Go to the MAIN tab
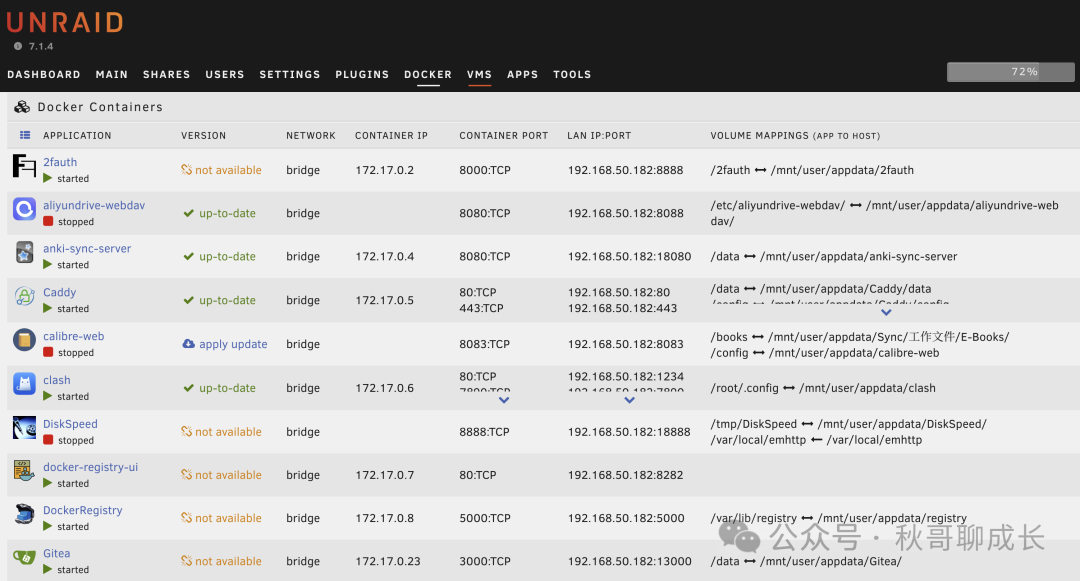 (112, 74)
